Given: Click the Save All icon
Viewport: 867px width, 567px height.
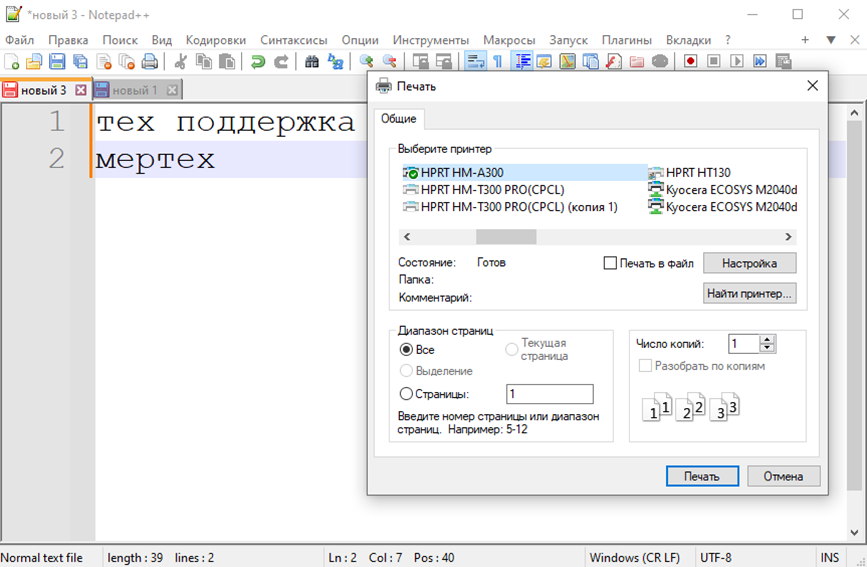Looking at the screenshot, I should pos(80,61).
